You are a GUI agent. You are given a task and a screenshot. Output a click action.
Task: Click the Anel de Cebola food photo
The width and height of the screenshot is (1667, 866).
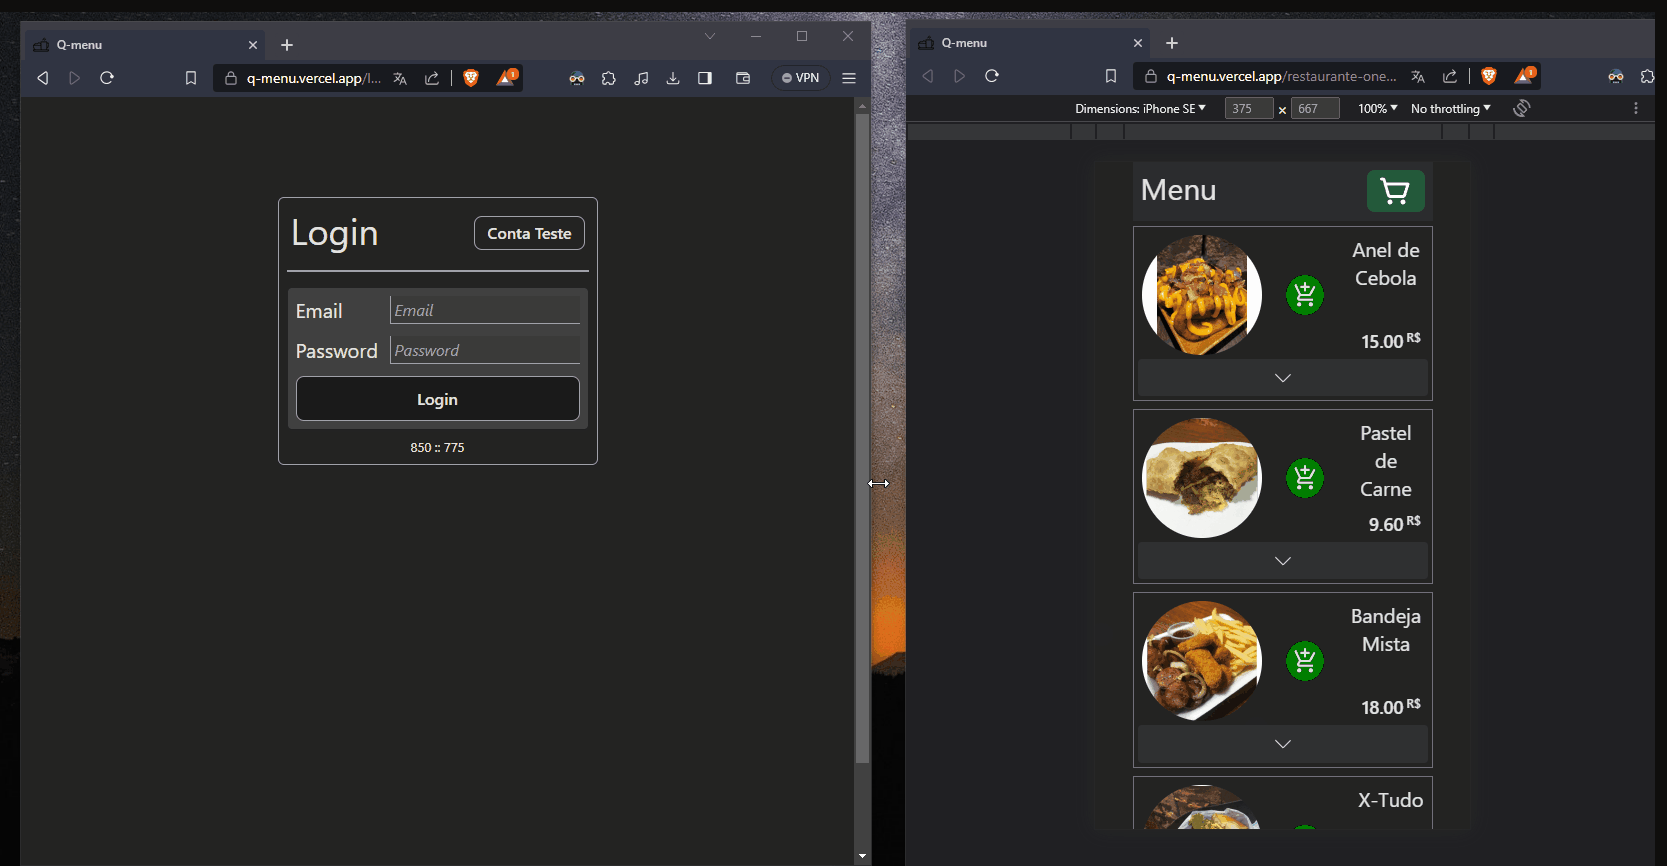click(1202, 295)
